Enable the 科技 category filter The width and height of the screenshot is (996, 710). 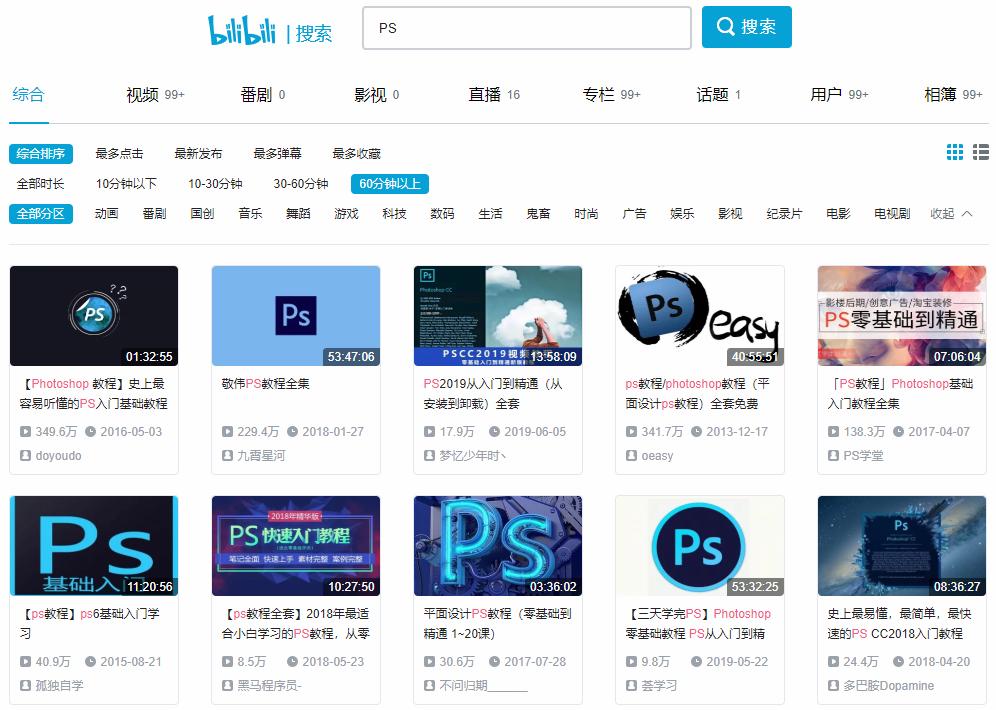click(x=394, y=213)
